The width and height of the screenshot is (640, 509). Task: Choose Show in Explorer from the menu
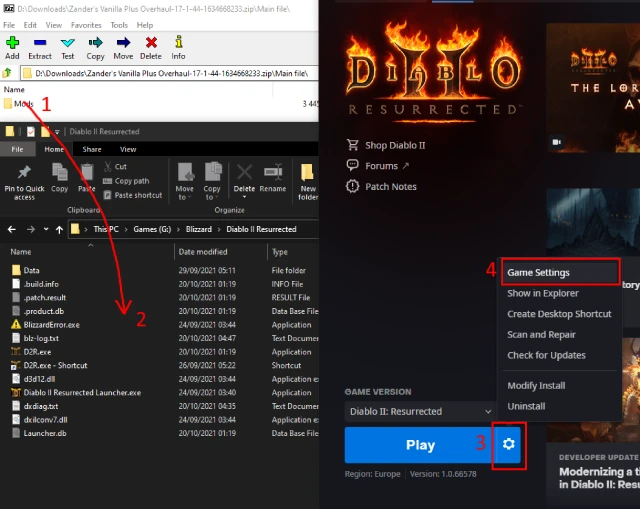542,293
